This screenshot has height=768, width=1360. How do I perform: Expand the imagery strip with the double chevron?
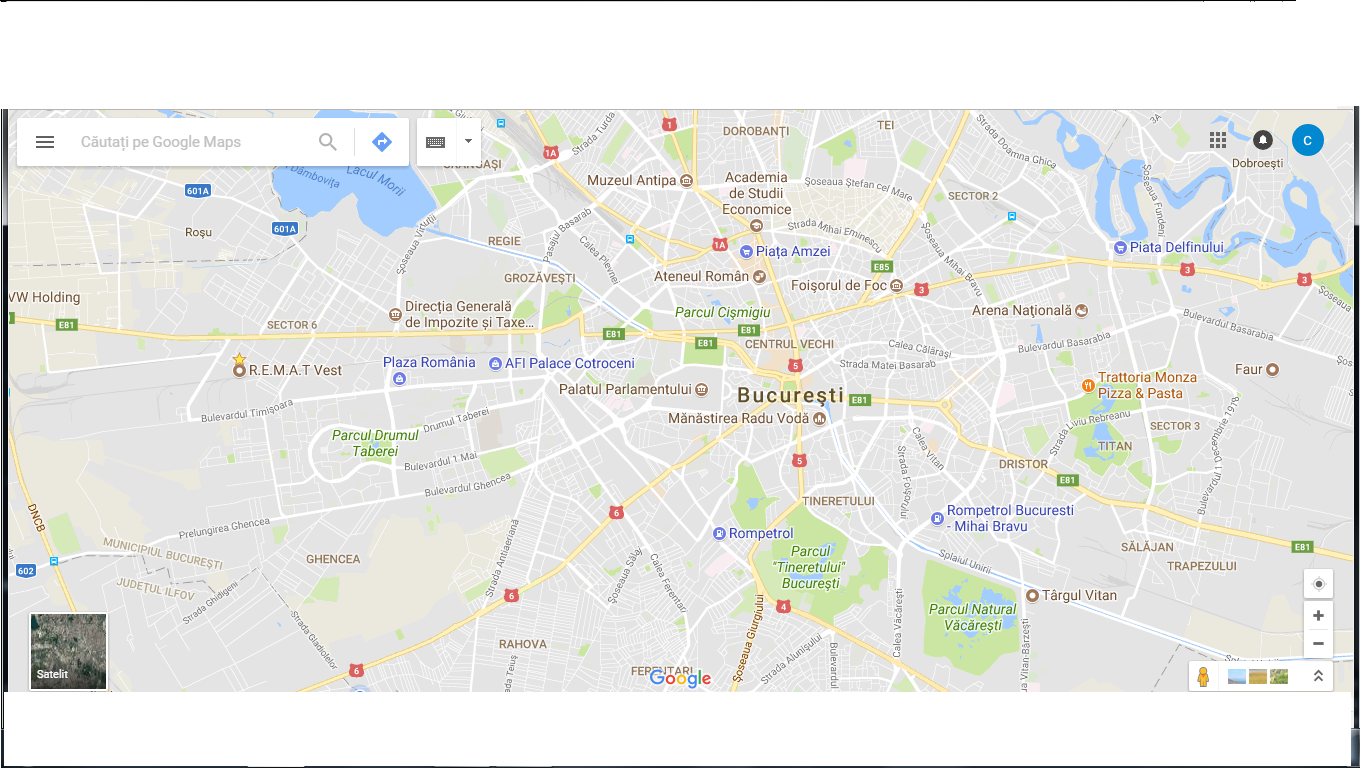[x=1318, y=677]
